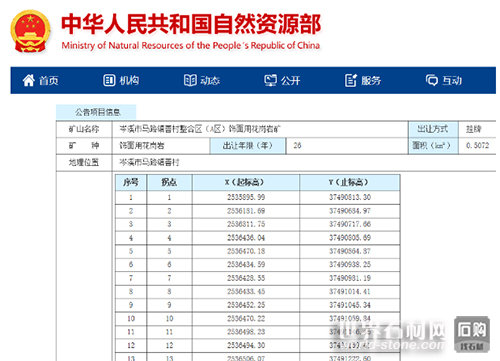Click the 矿山名称 label cell
Image resolution: width=500 pixels, height=361 pixels.
[x=84, y=129]
